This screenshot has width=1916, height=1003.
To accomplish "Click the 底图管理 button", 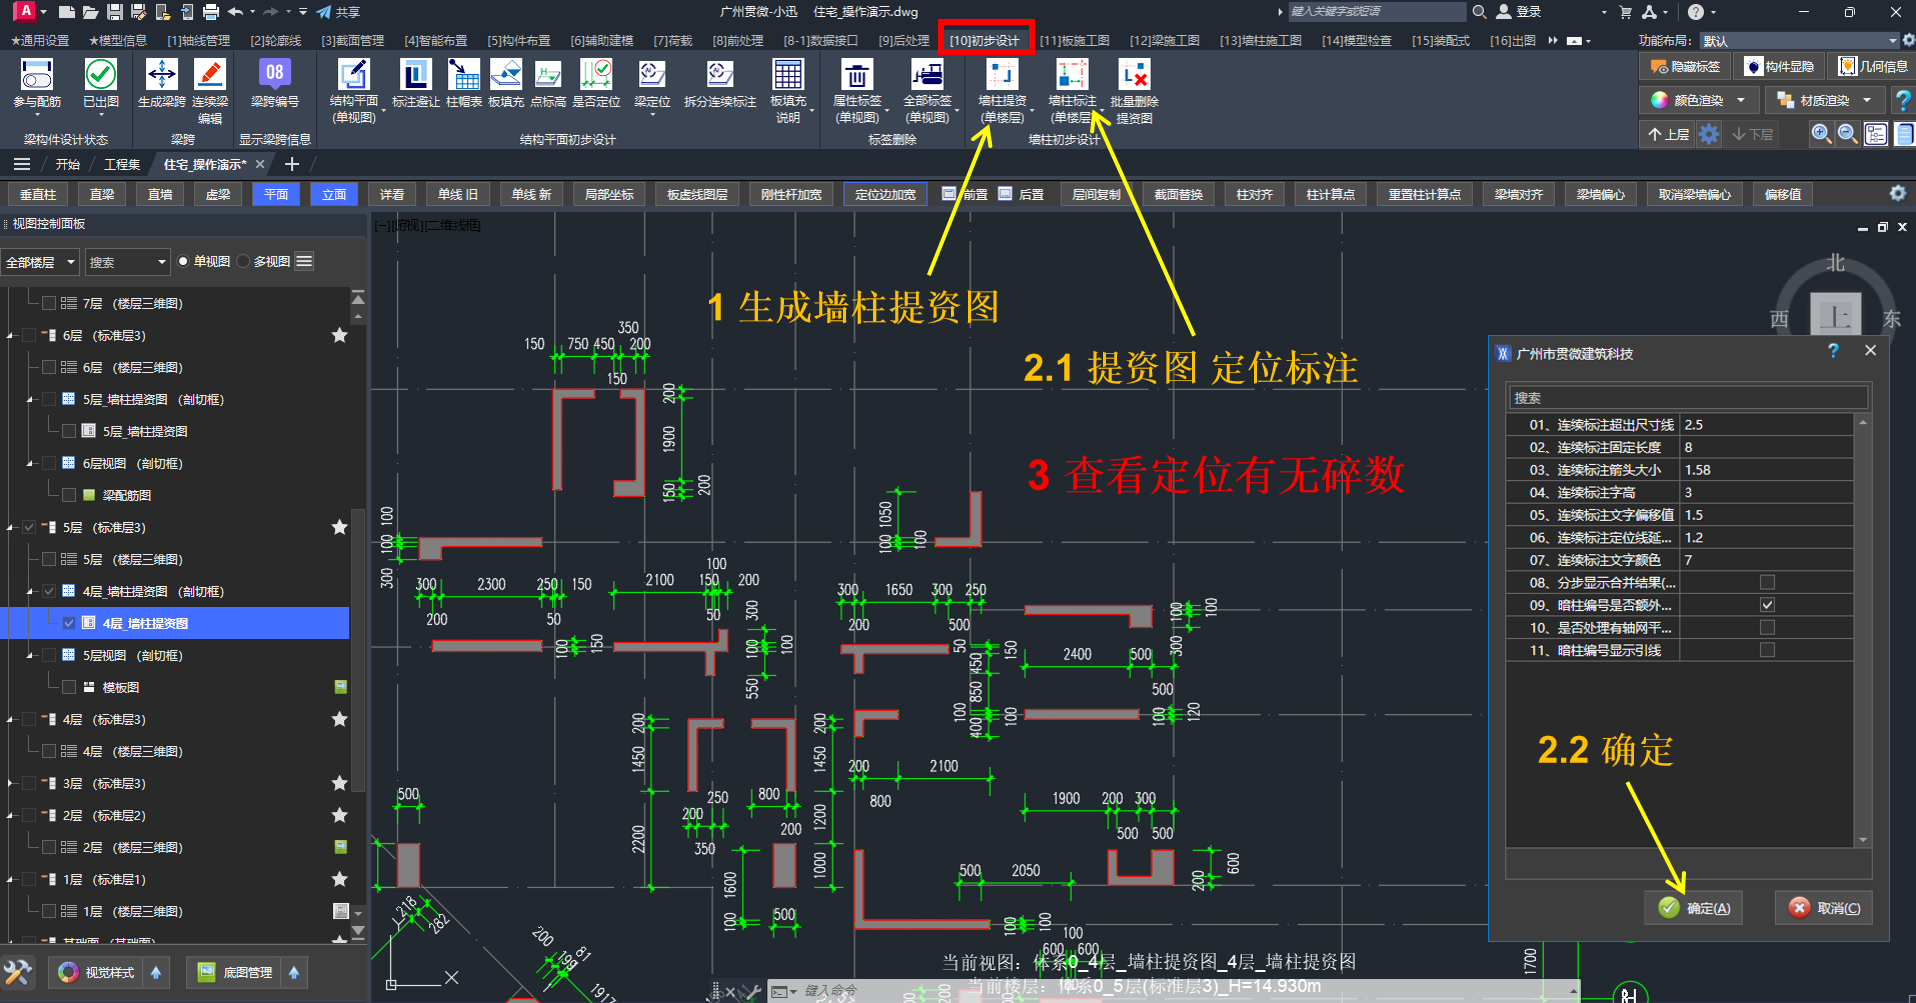I will click(x=235, y=972).
